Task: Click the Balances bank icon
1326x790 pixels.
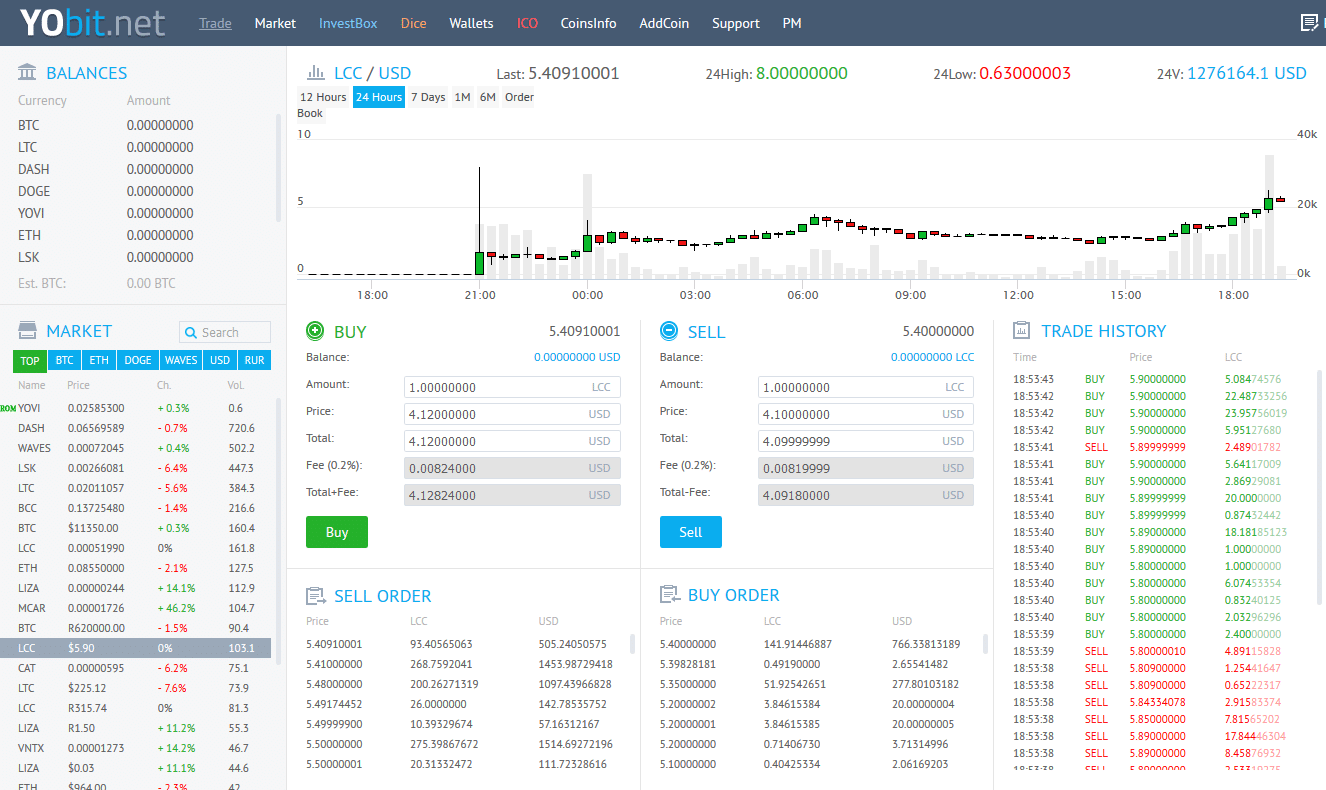Action: coord(28,72)
